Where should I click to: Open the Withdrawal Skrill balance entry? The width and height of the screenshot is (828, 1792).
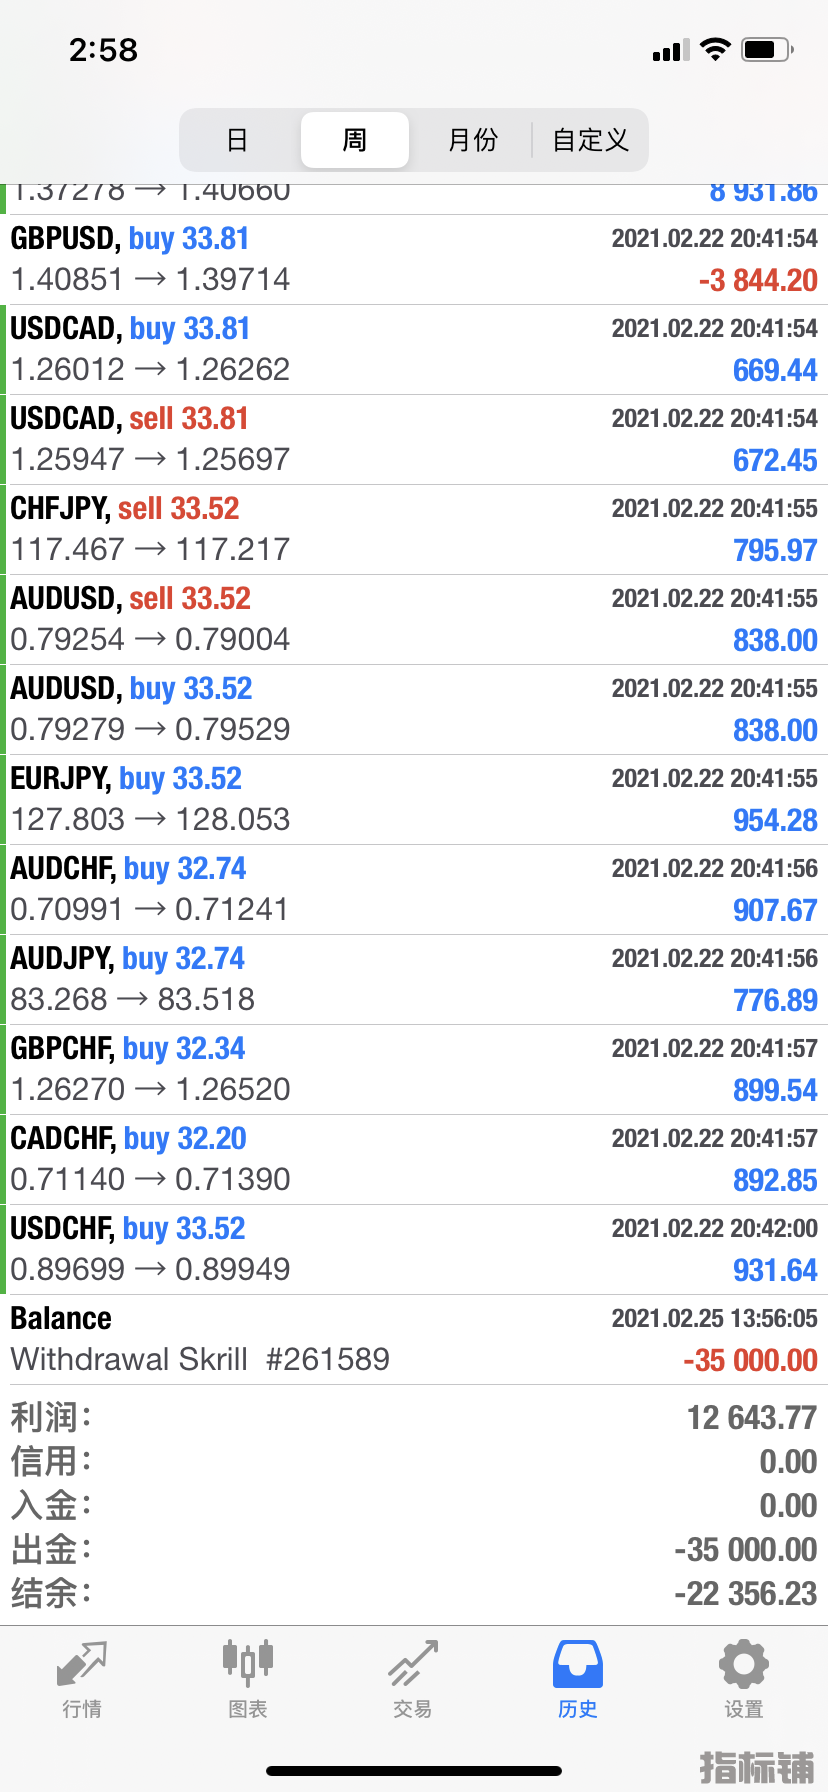[x=414, y=1339]
